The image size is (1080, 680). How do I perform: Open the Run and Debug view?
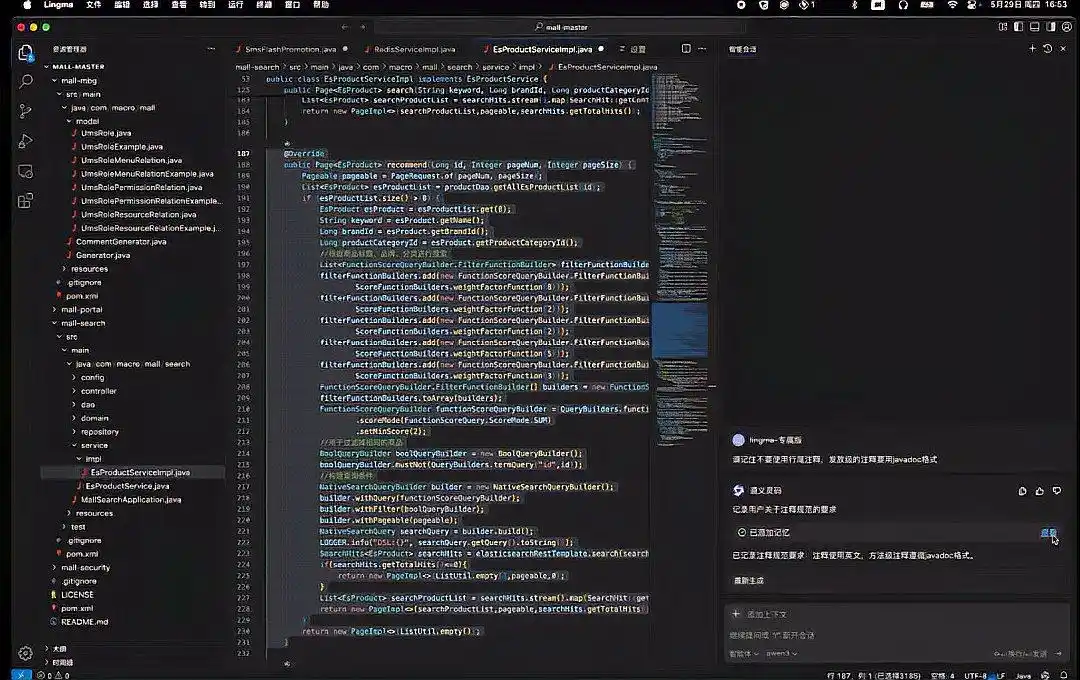[24, 139]
